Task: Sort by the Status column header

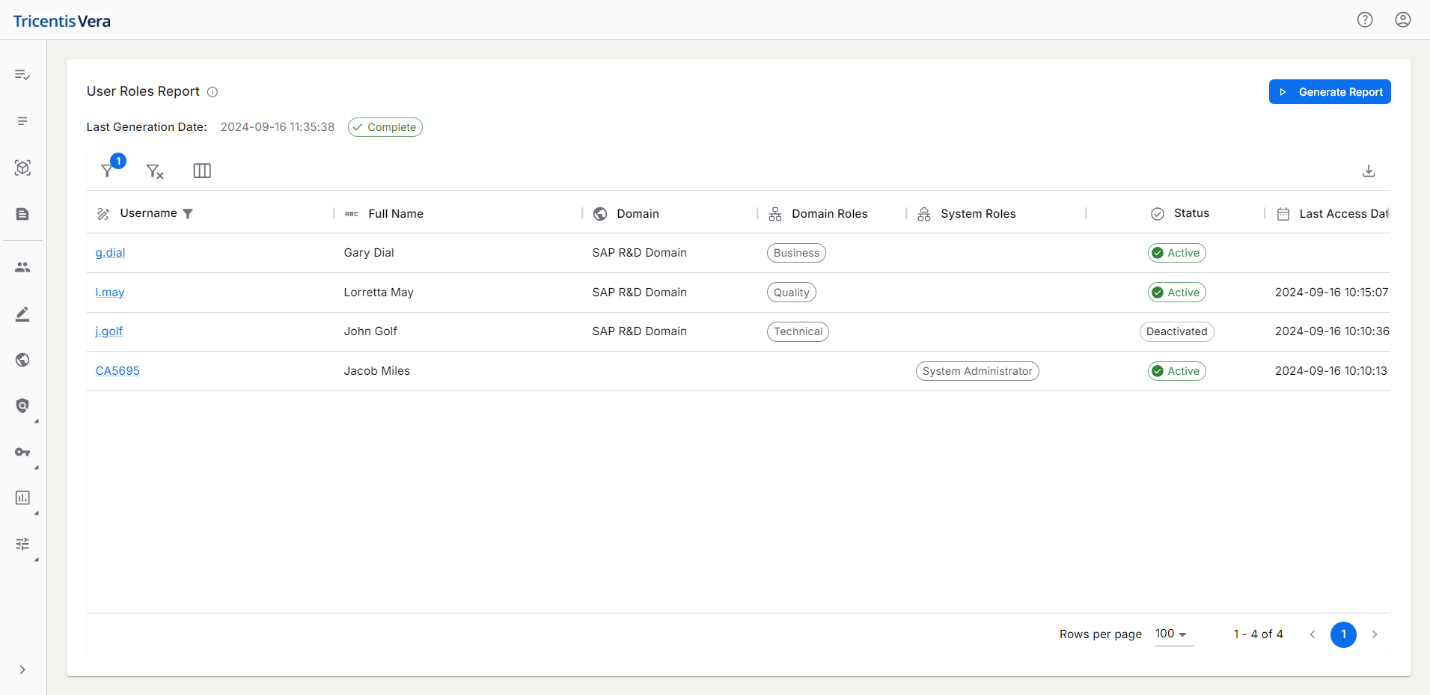Action: click(1191, 213)
